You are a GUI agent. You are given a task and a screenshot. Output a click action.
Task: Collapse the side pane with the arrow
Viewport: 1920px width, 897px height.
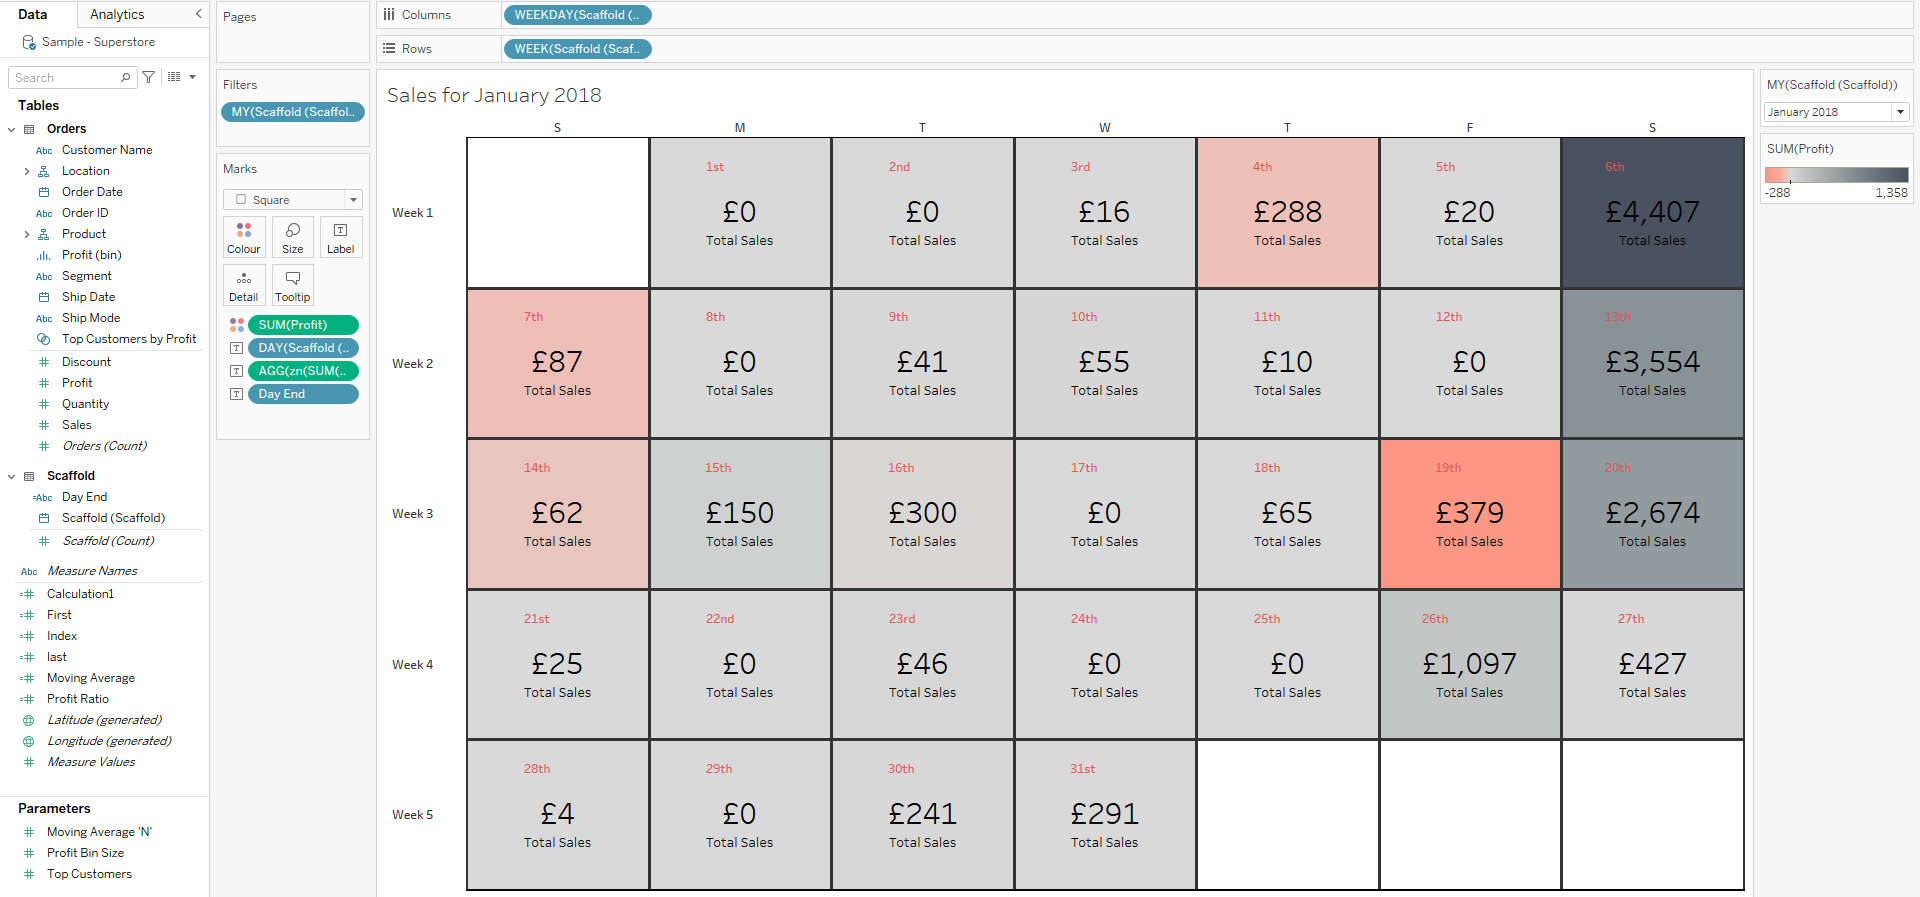click(x=198, y=14)
